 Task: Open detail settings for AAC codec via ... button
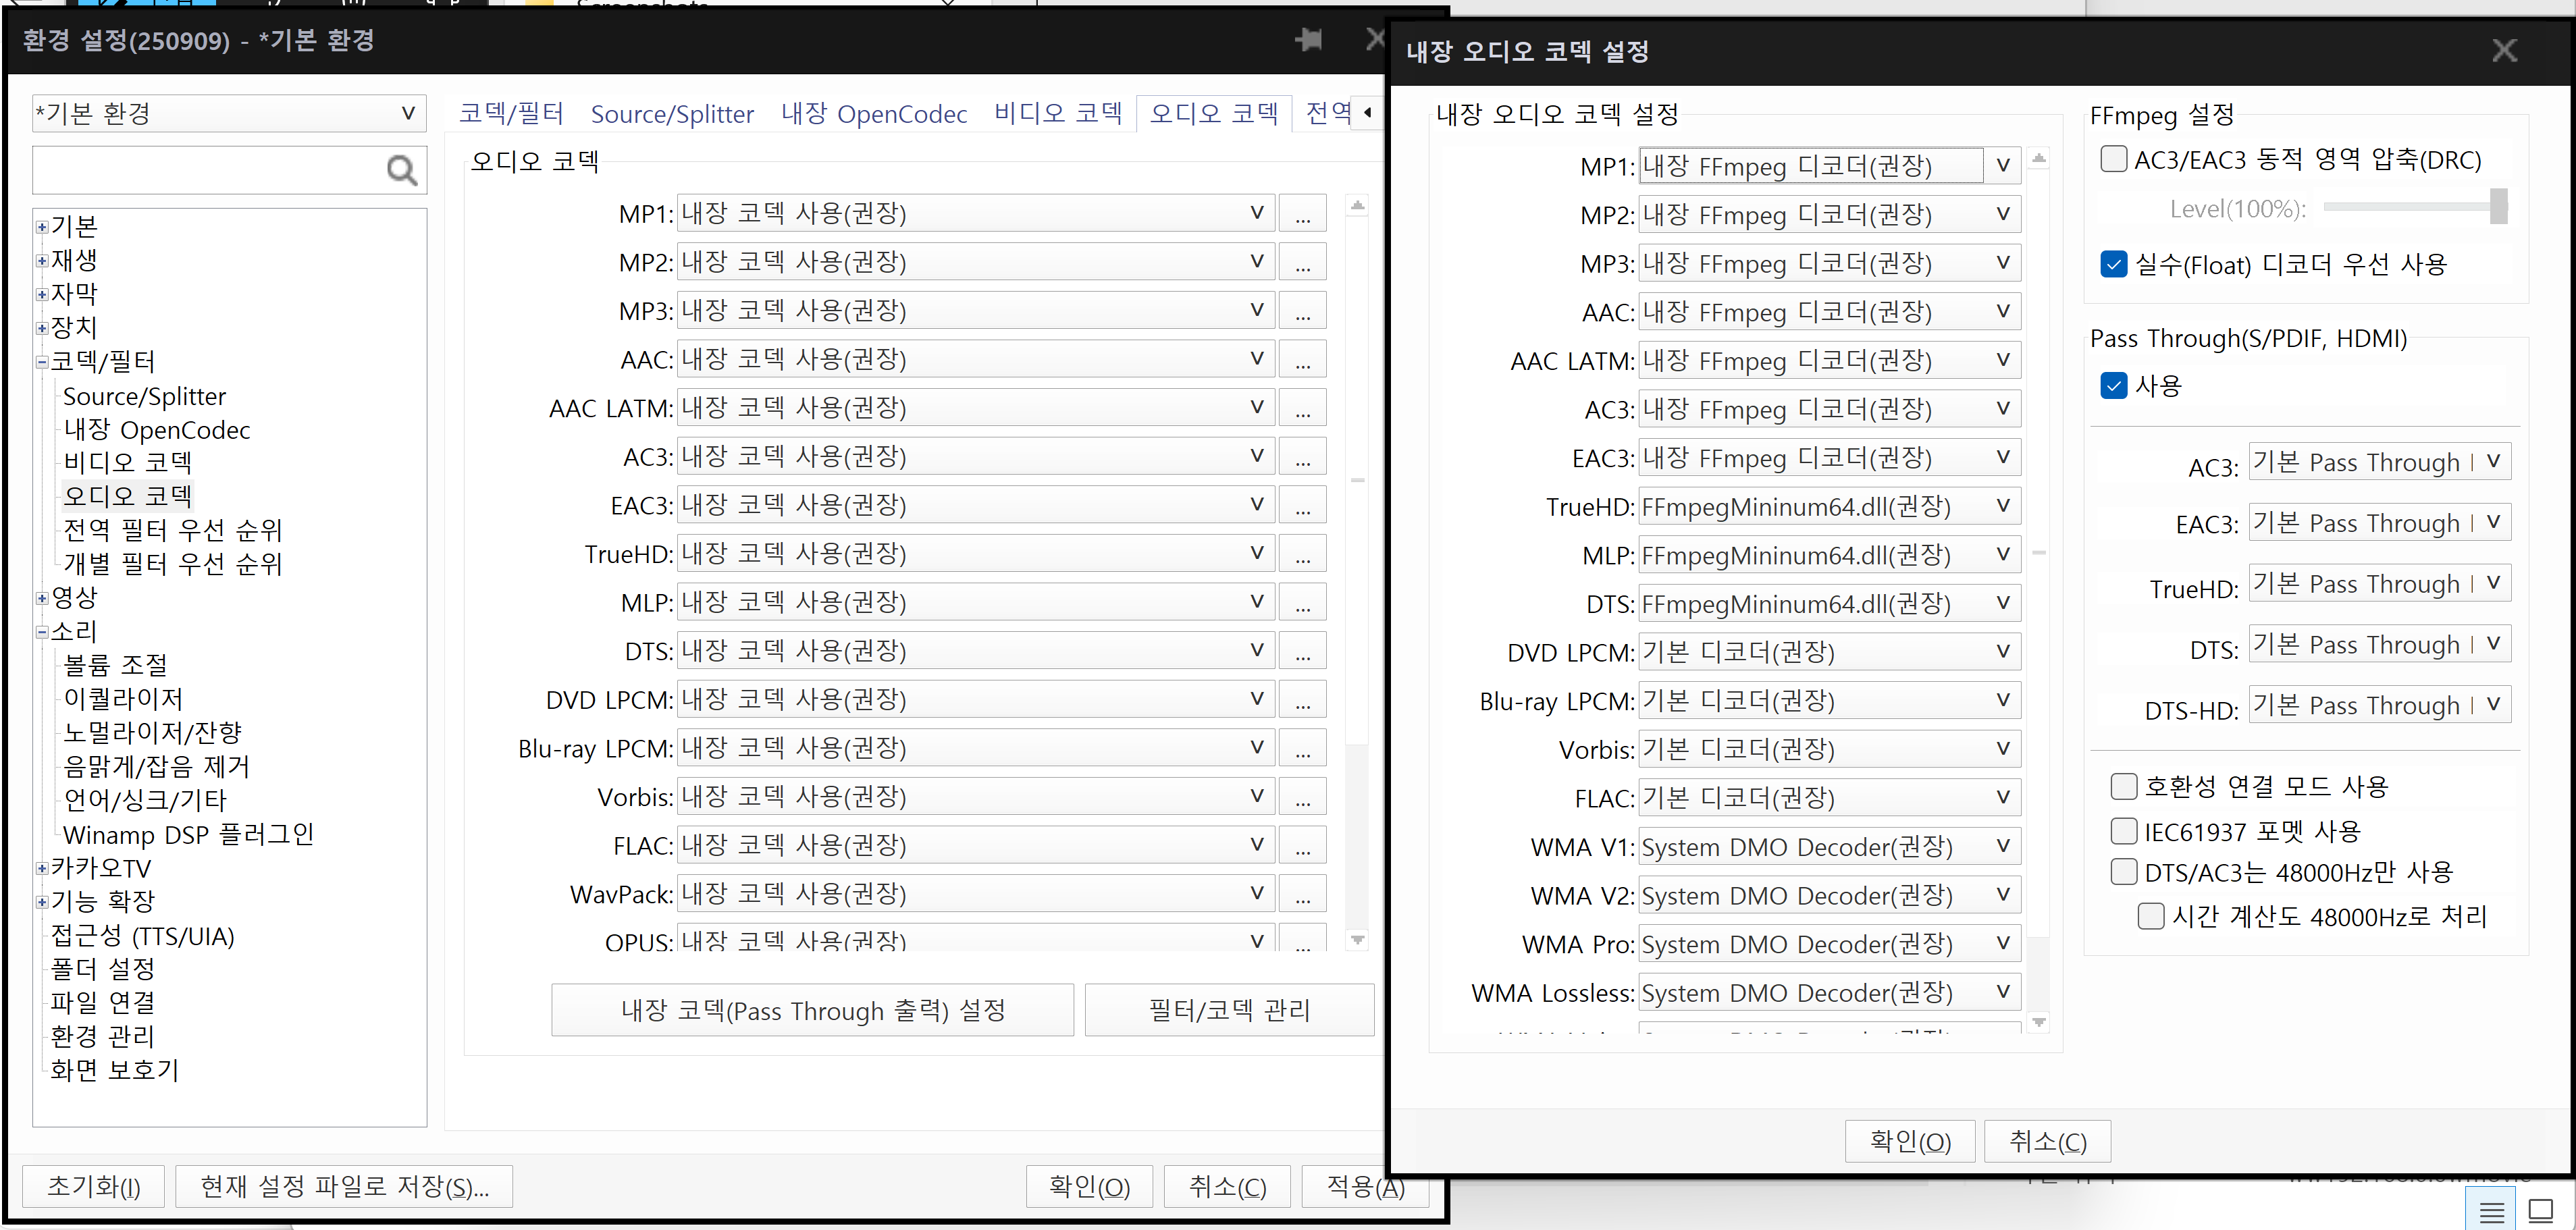1302,358
